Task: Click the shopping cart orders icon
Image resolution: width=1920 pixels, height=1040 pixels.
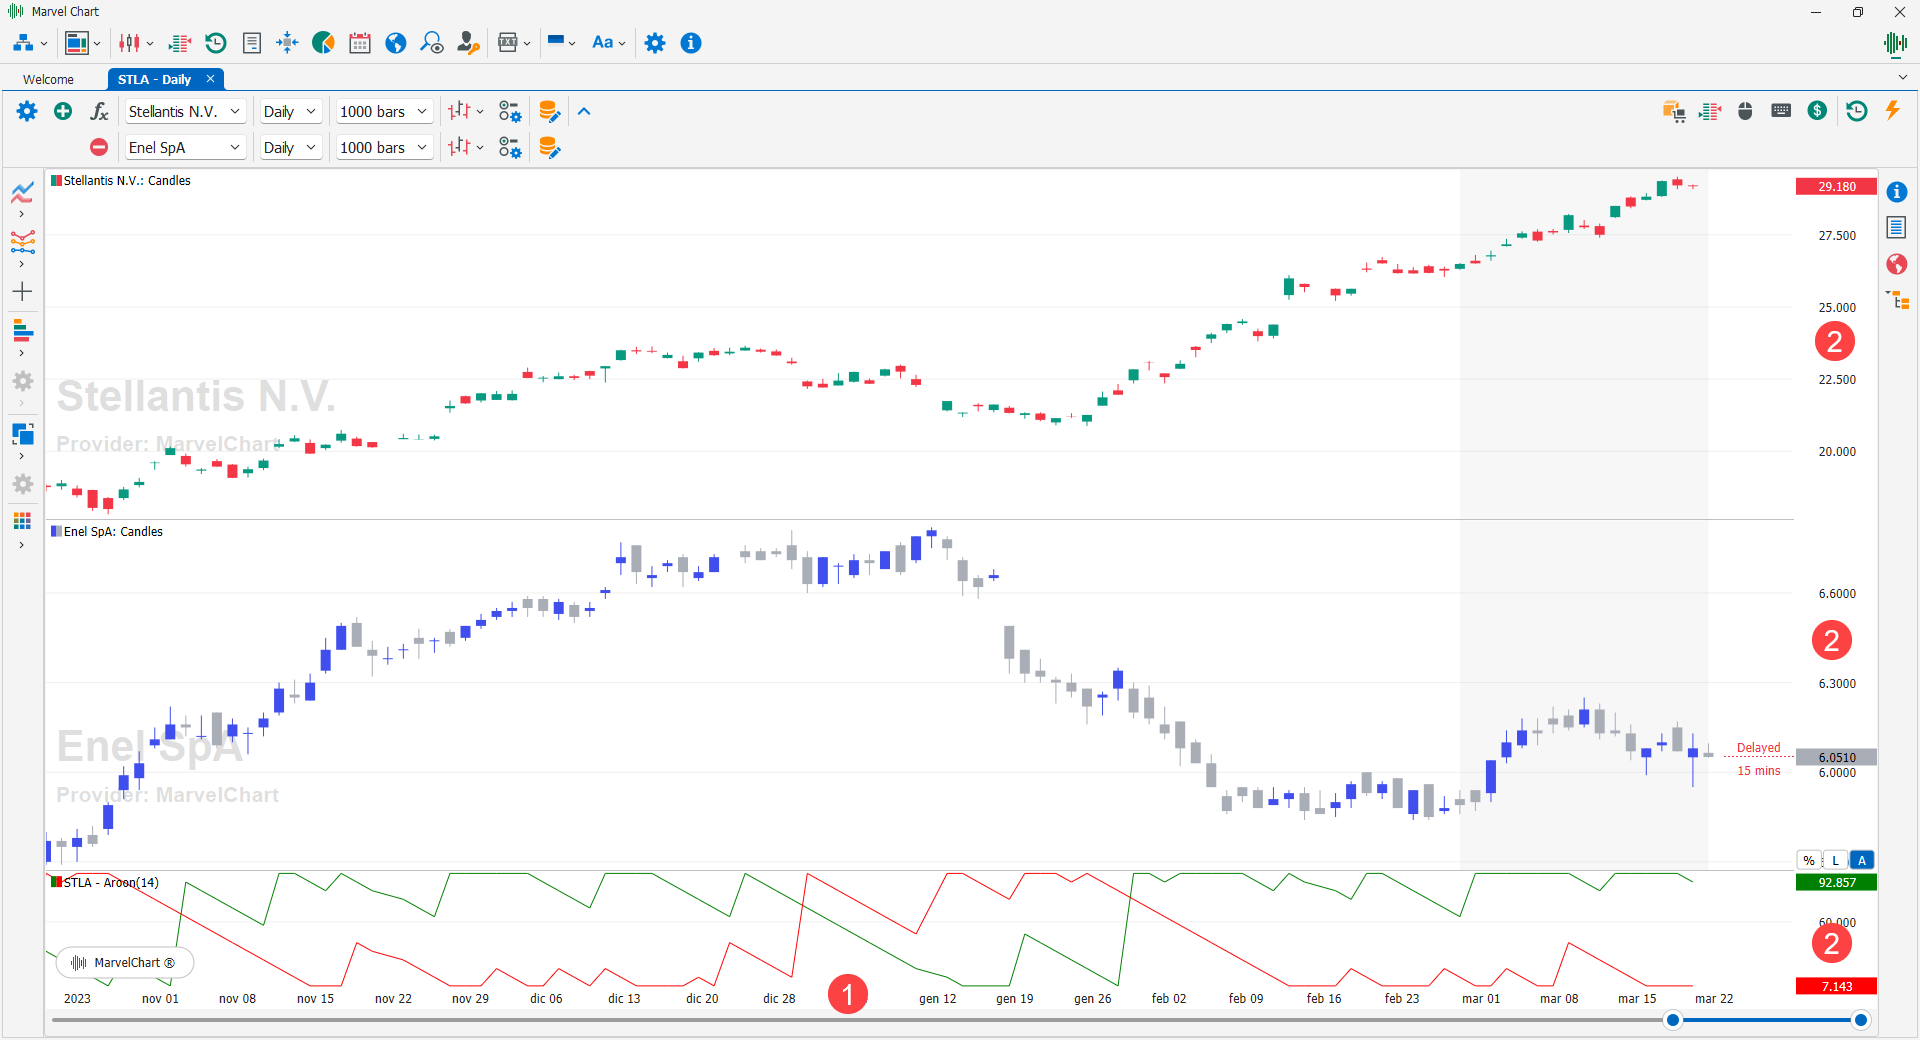Action: point(1674,111)
